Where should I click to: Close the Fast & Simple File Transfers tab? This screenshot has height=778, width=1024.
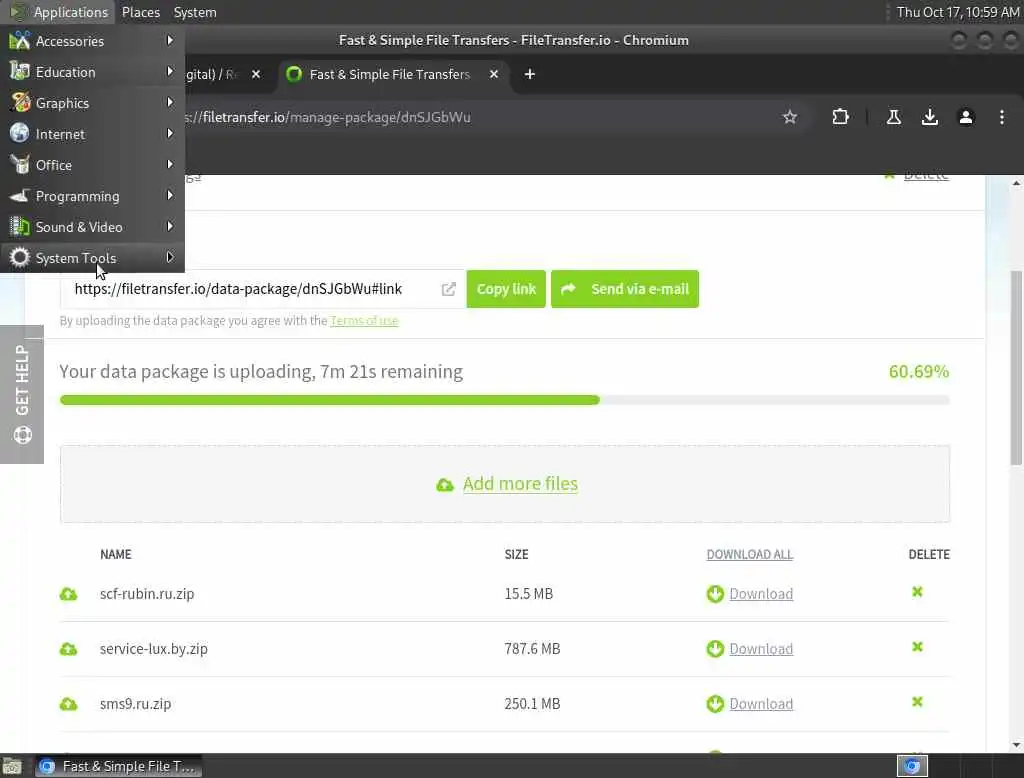(494, 74)
